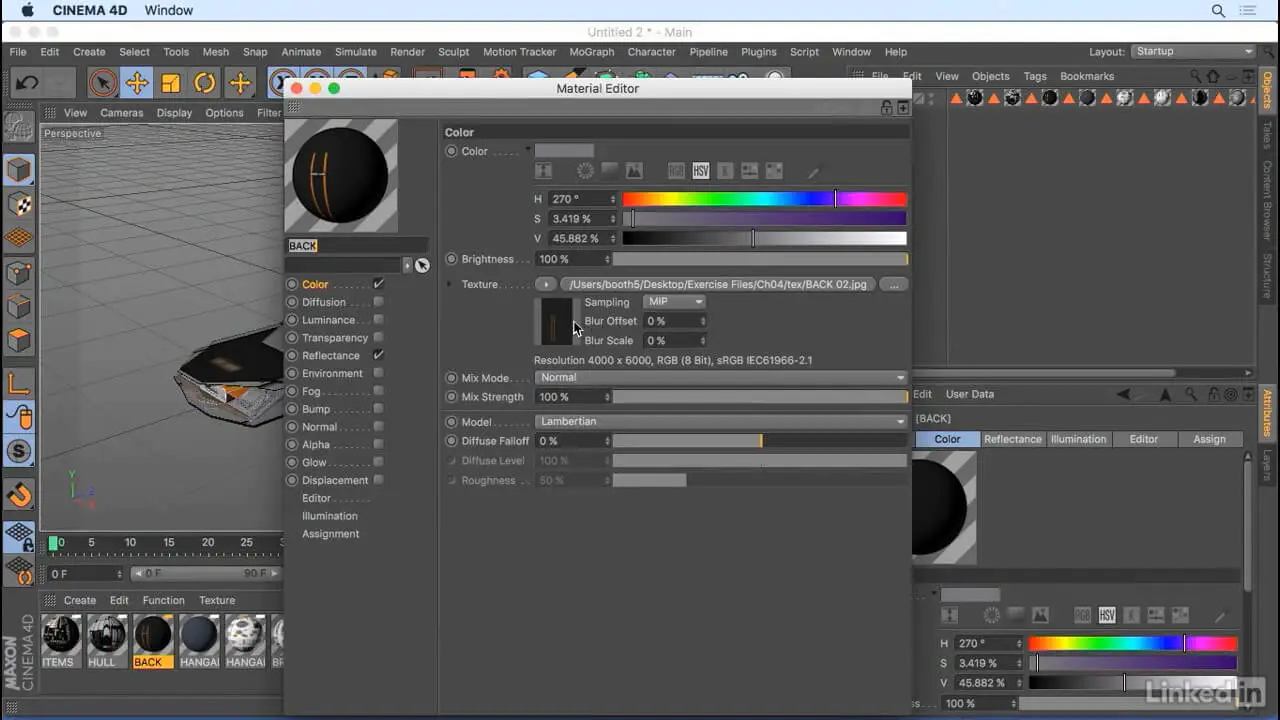The height and width of the screenshot is (720, 1280).
Task: Switch to Reflectance tab in Attributes manager
Action: click(x=1013, y=439)
